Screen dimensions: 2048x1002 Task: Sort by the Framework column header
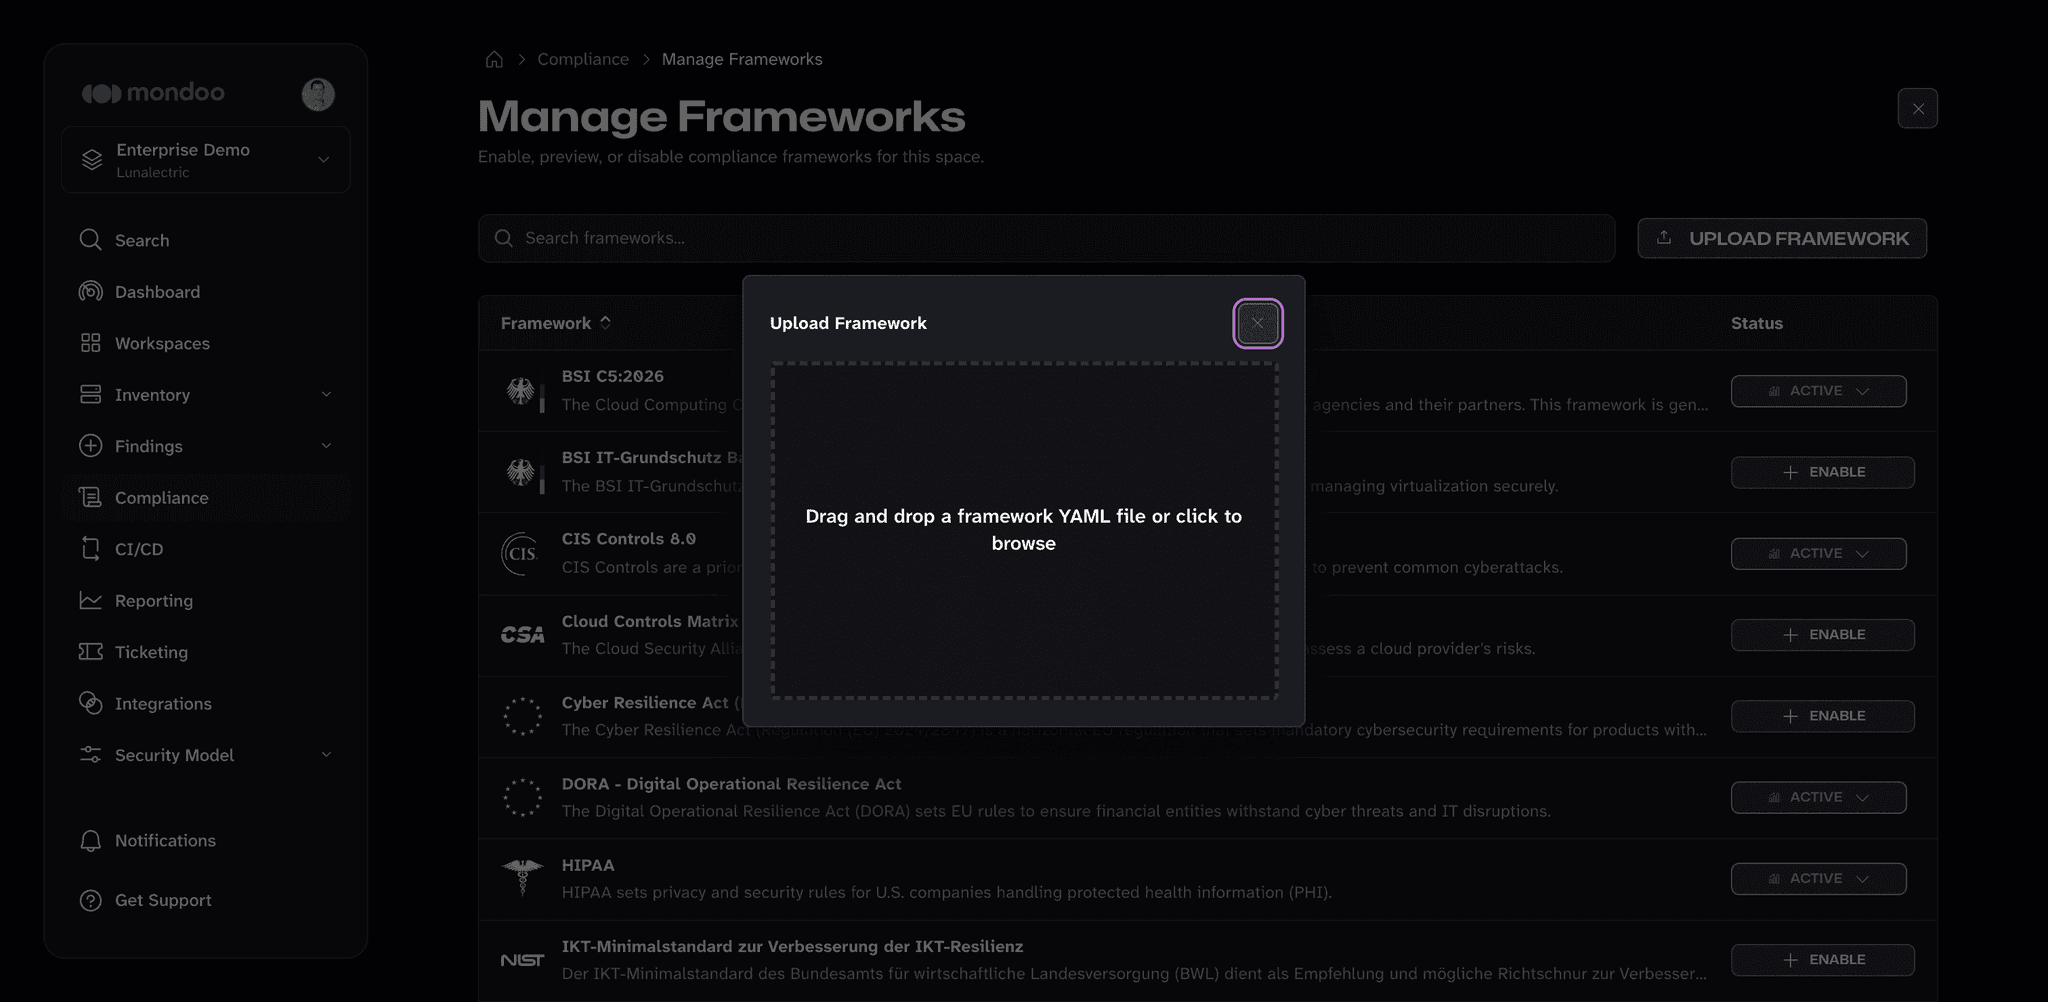555,323
